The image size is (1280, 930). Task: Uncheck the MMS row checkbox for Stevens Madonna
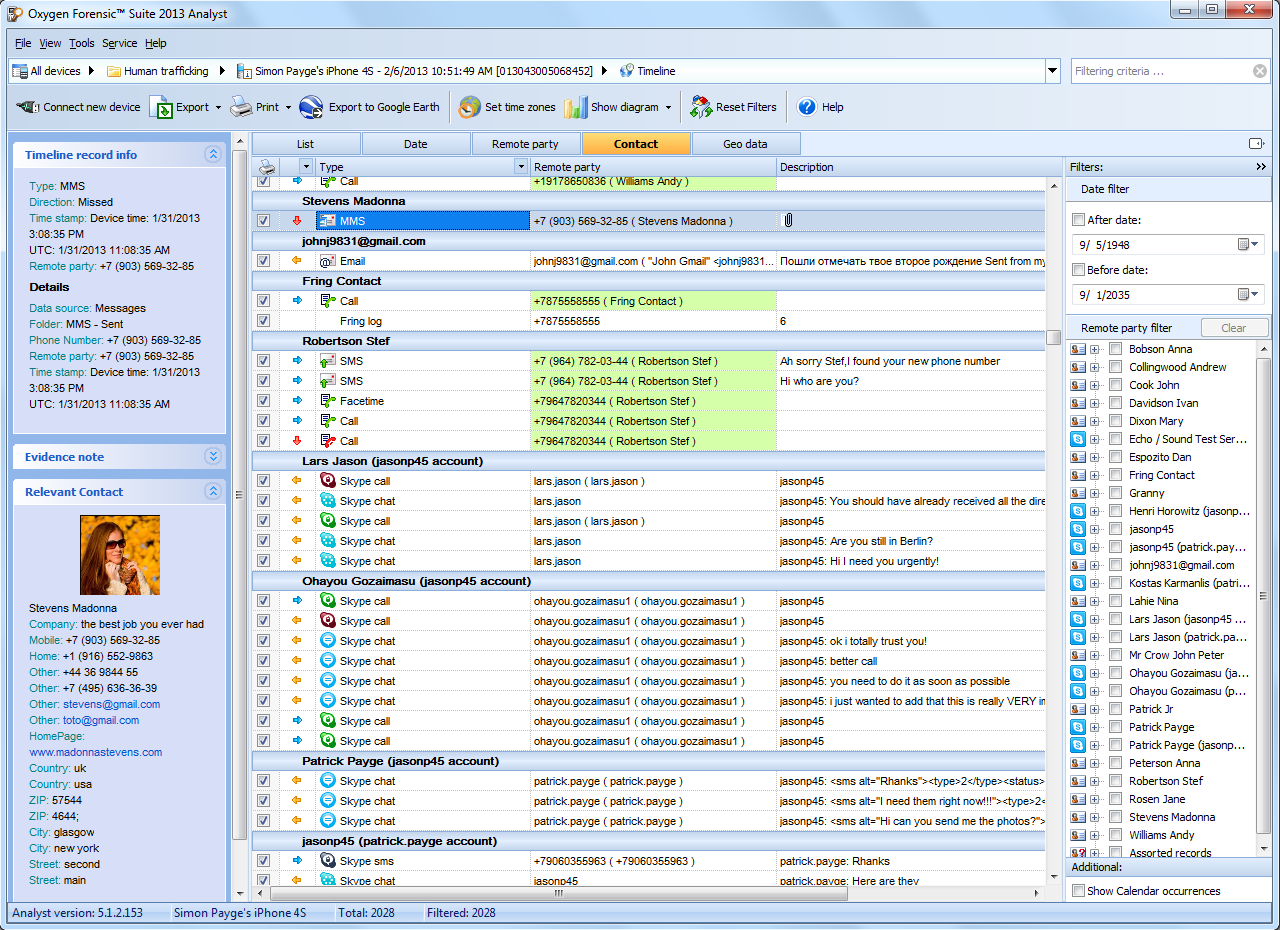click(263, 221)
